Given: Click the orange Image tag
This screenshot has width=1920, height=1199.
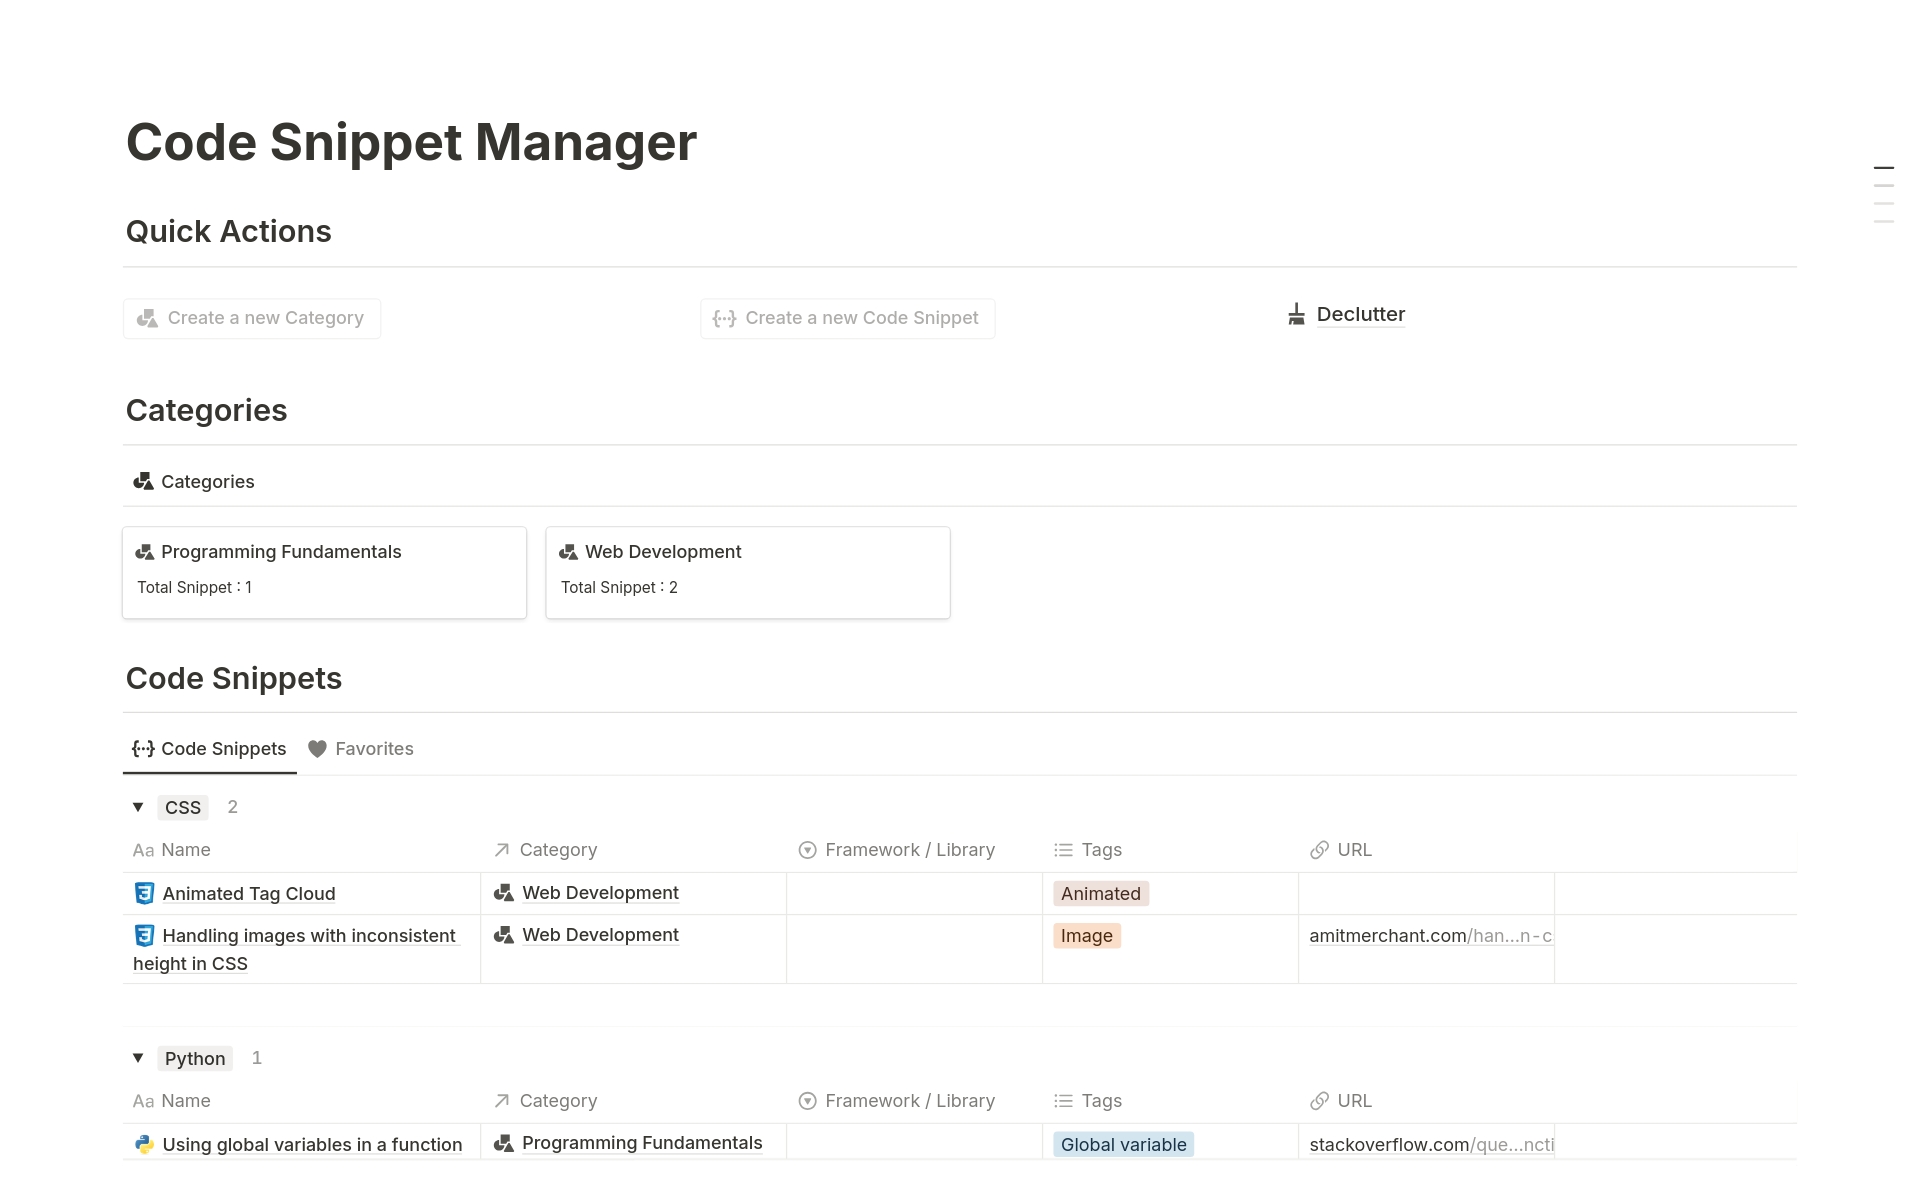Looking at the screenshot, I should [1086, 936].
